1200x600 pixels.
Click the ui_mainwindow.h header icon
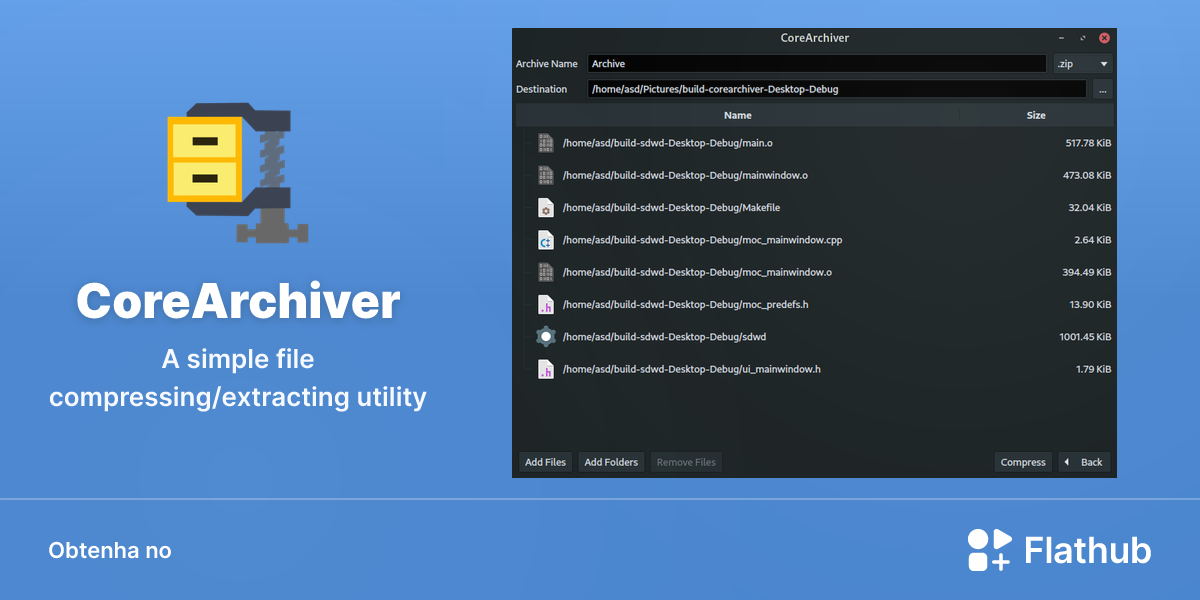tap(545, 369)
